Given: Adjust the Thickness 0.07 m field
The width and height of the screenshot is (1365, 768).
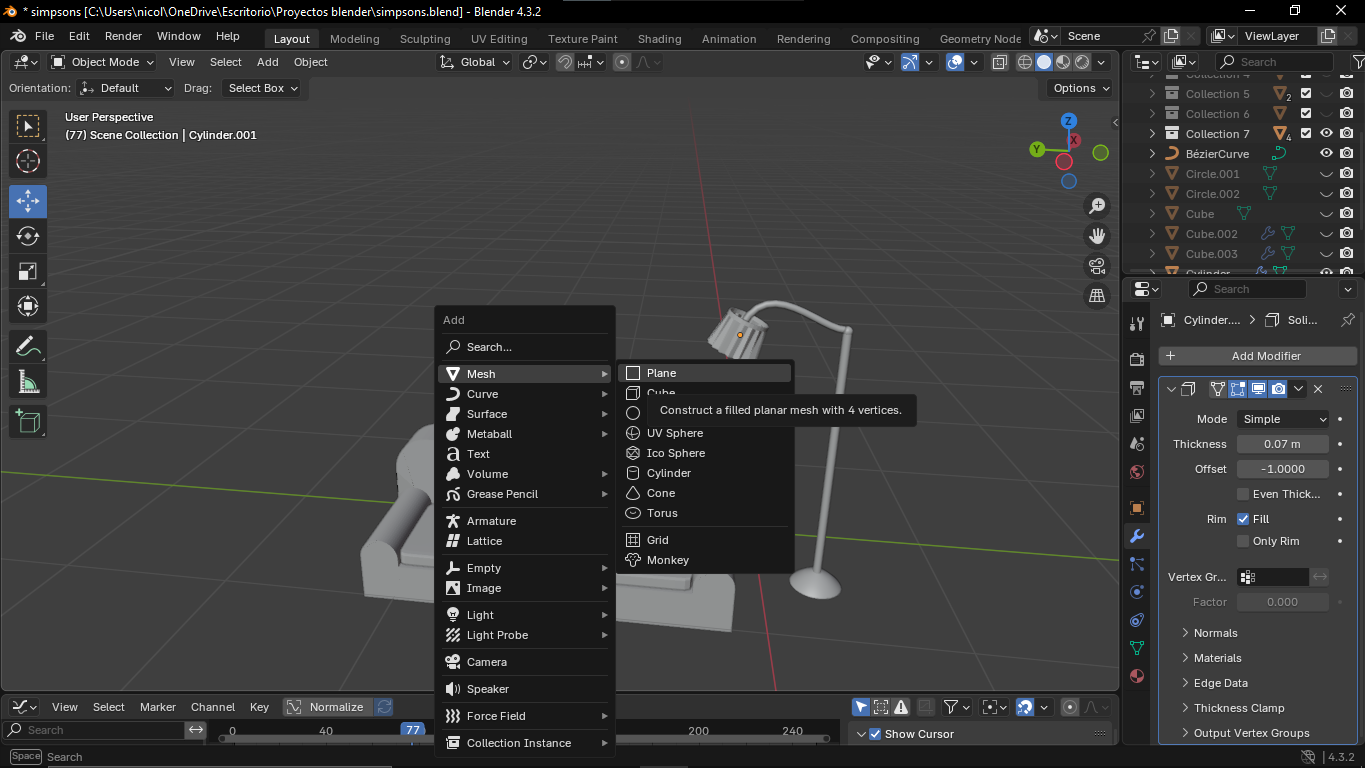Looking at the screenshot, I should click(x=1283, y=444).
